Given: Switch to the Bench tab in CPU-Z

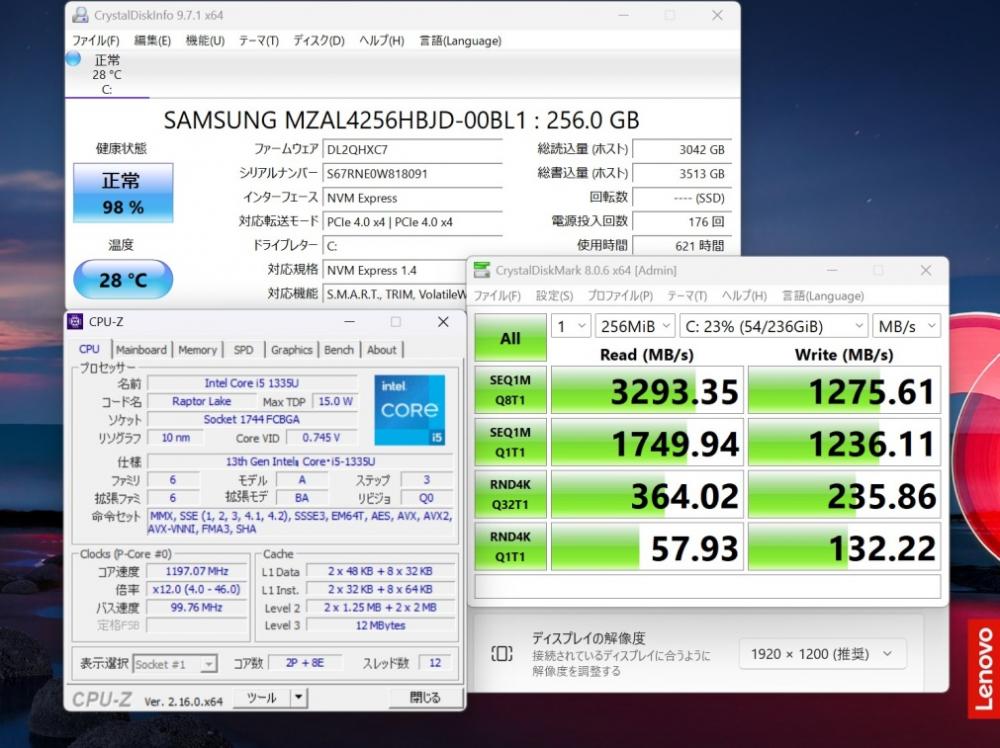Looking at the screenshot, I should 339,349.
